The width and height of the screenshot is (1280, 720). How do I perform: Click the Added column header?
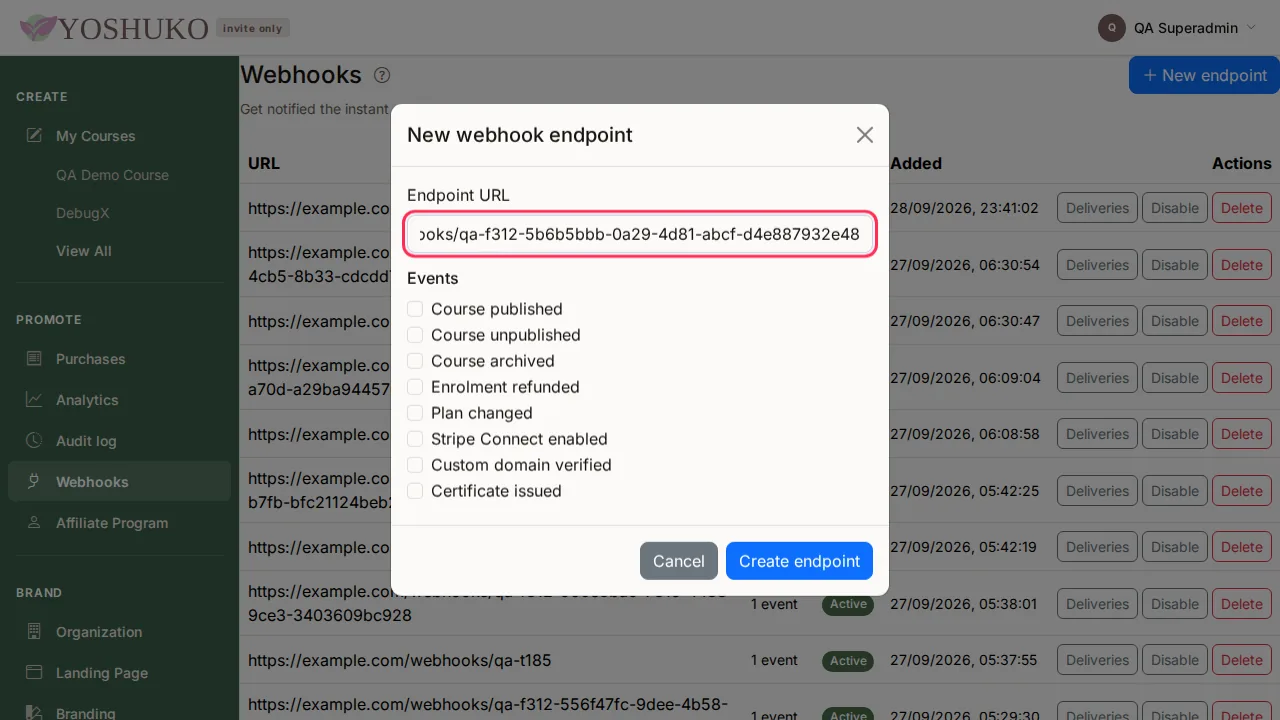(x=916, y=163)
